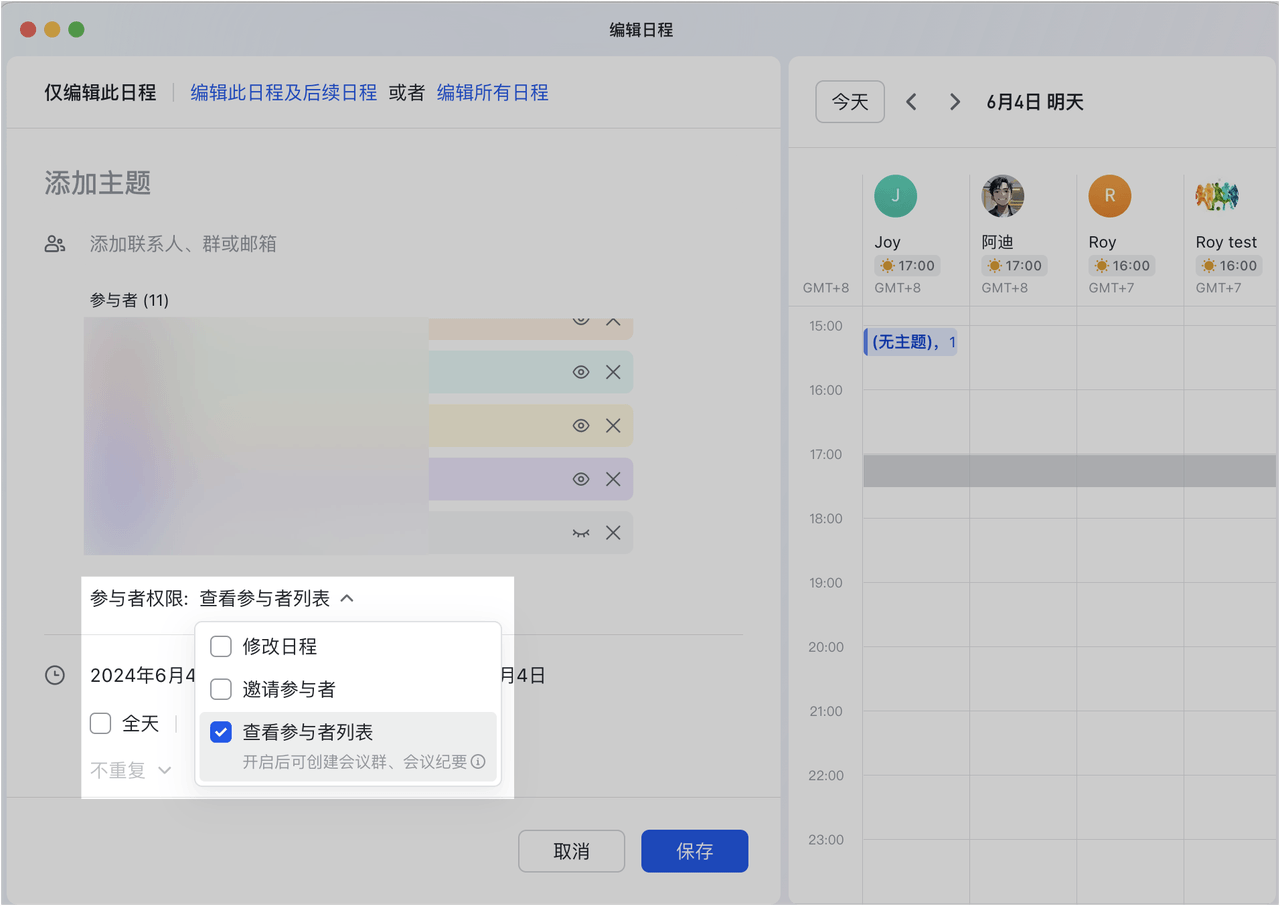Focus the 添加联系人、群或邮箱 field
This screenshot has width=1280, height=906.
pyautogui.click(x=183, y=244)
